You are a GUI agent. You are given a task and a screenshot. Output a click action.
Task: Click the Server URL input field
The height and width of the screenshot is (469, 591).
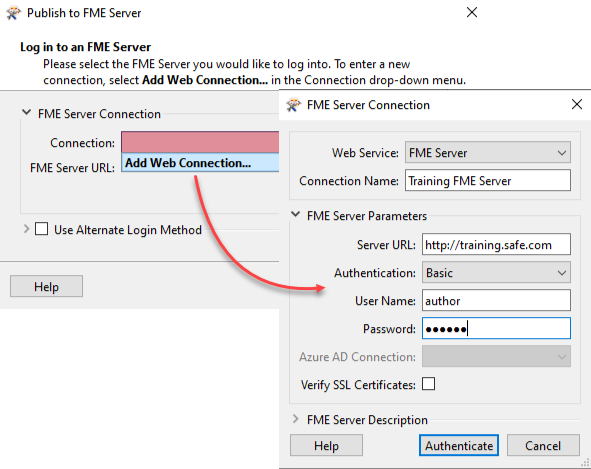496,244
